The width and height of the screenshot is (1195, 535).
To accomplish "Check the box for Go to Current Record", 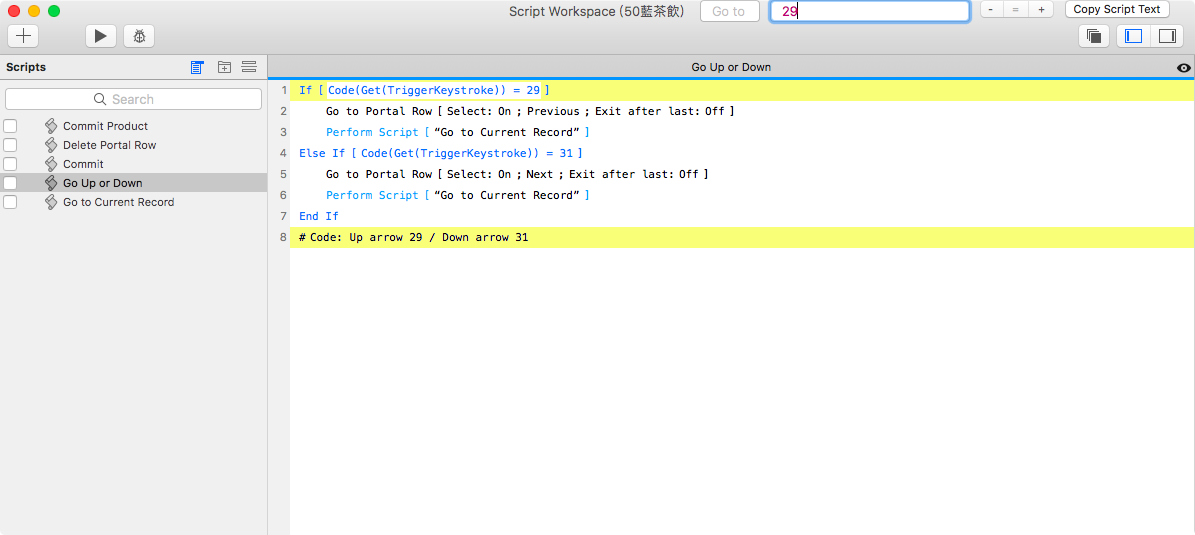I will point(10,202).
